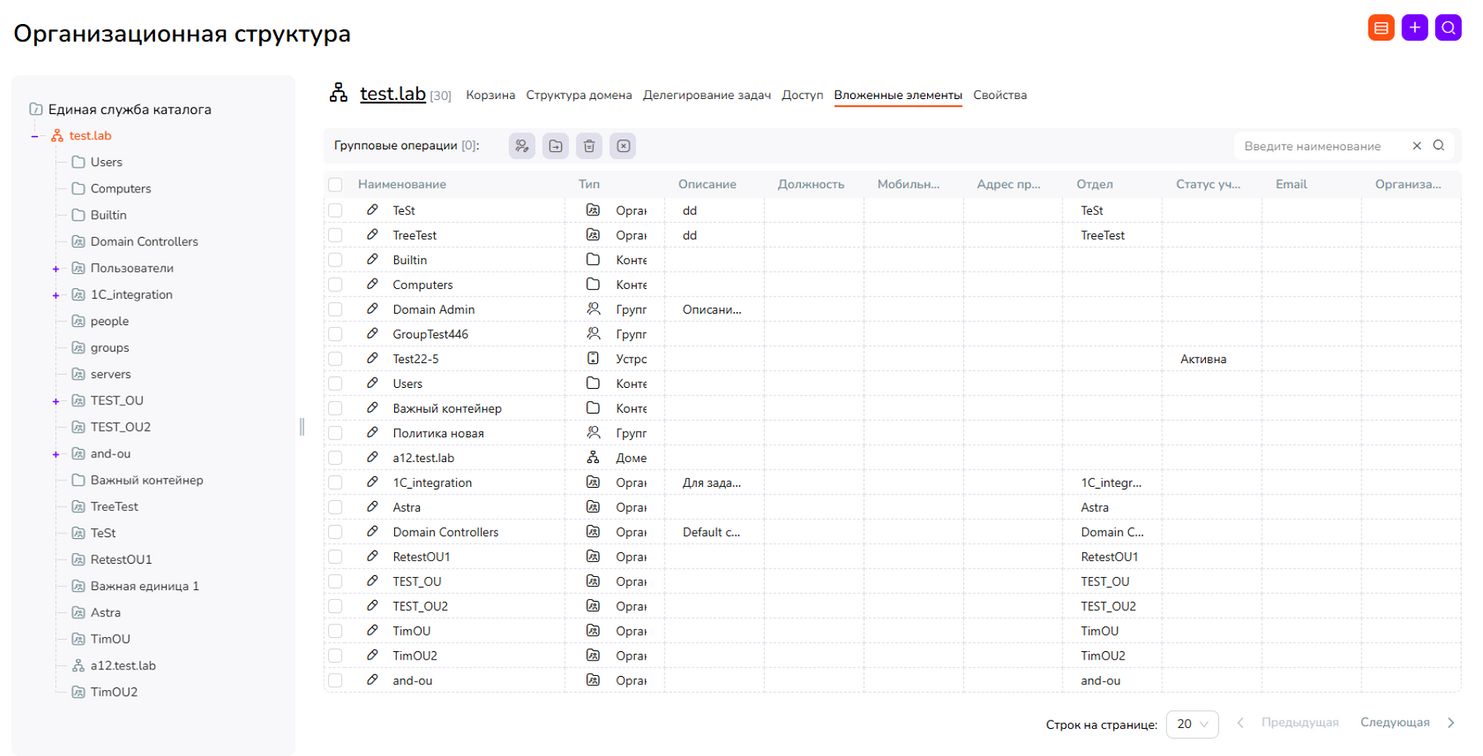Check the box for TreeTest row
Screen dimensions: 1483x756
click(x=335, y=235)
